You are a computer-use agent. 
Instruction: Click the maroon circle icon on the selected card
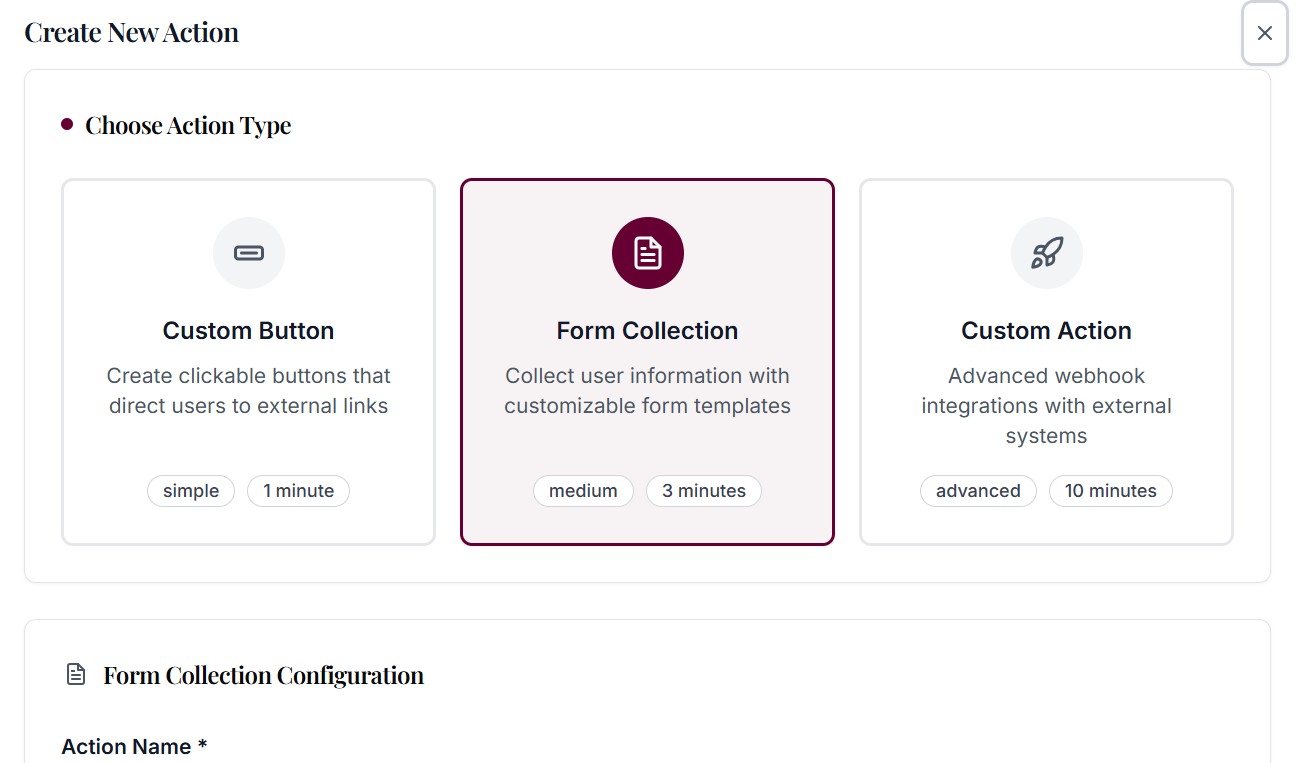click(x=647, y=253)
